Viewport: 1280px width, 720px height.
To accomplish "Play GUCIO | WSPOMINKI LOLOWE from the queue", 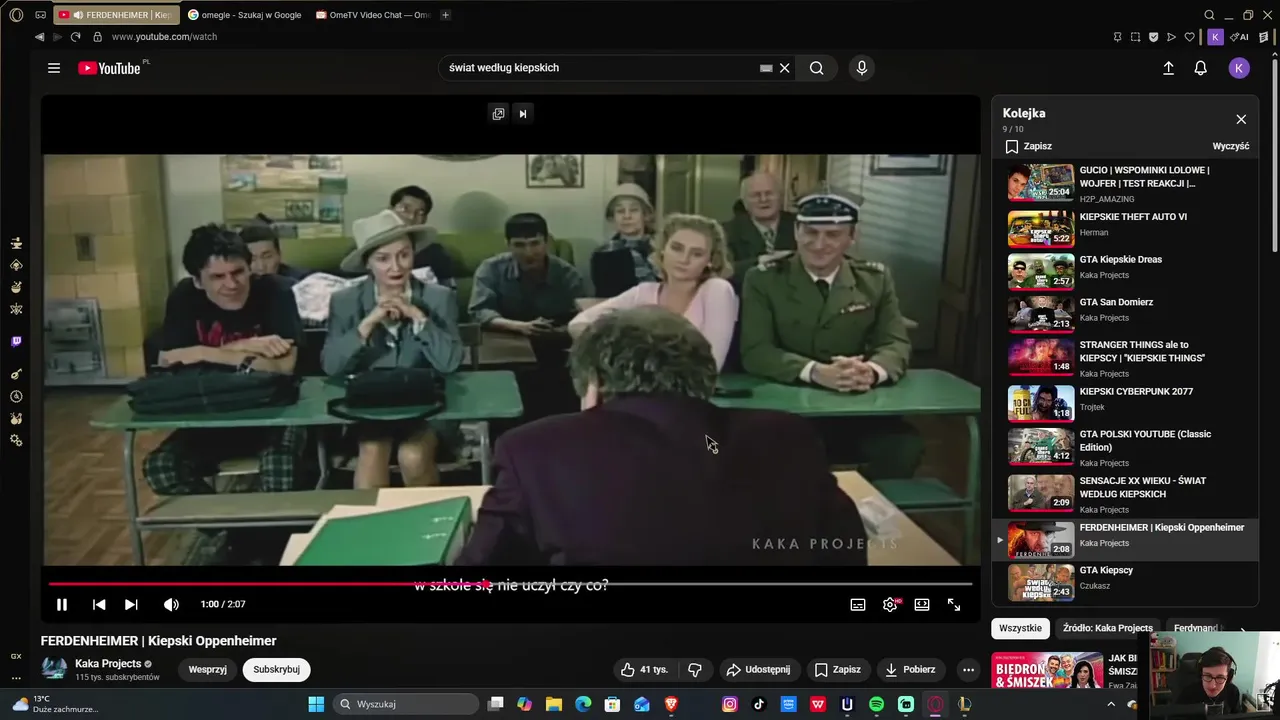I will point(1127,184).
